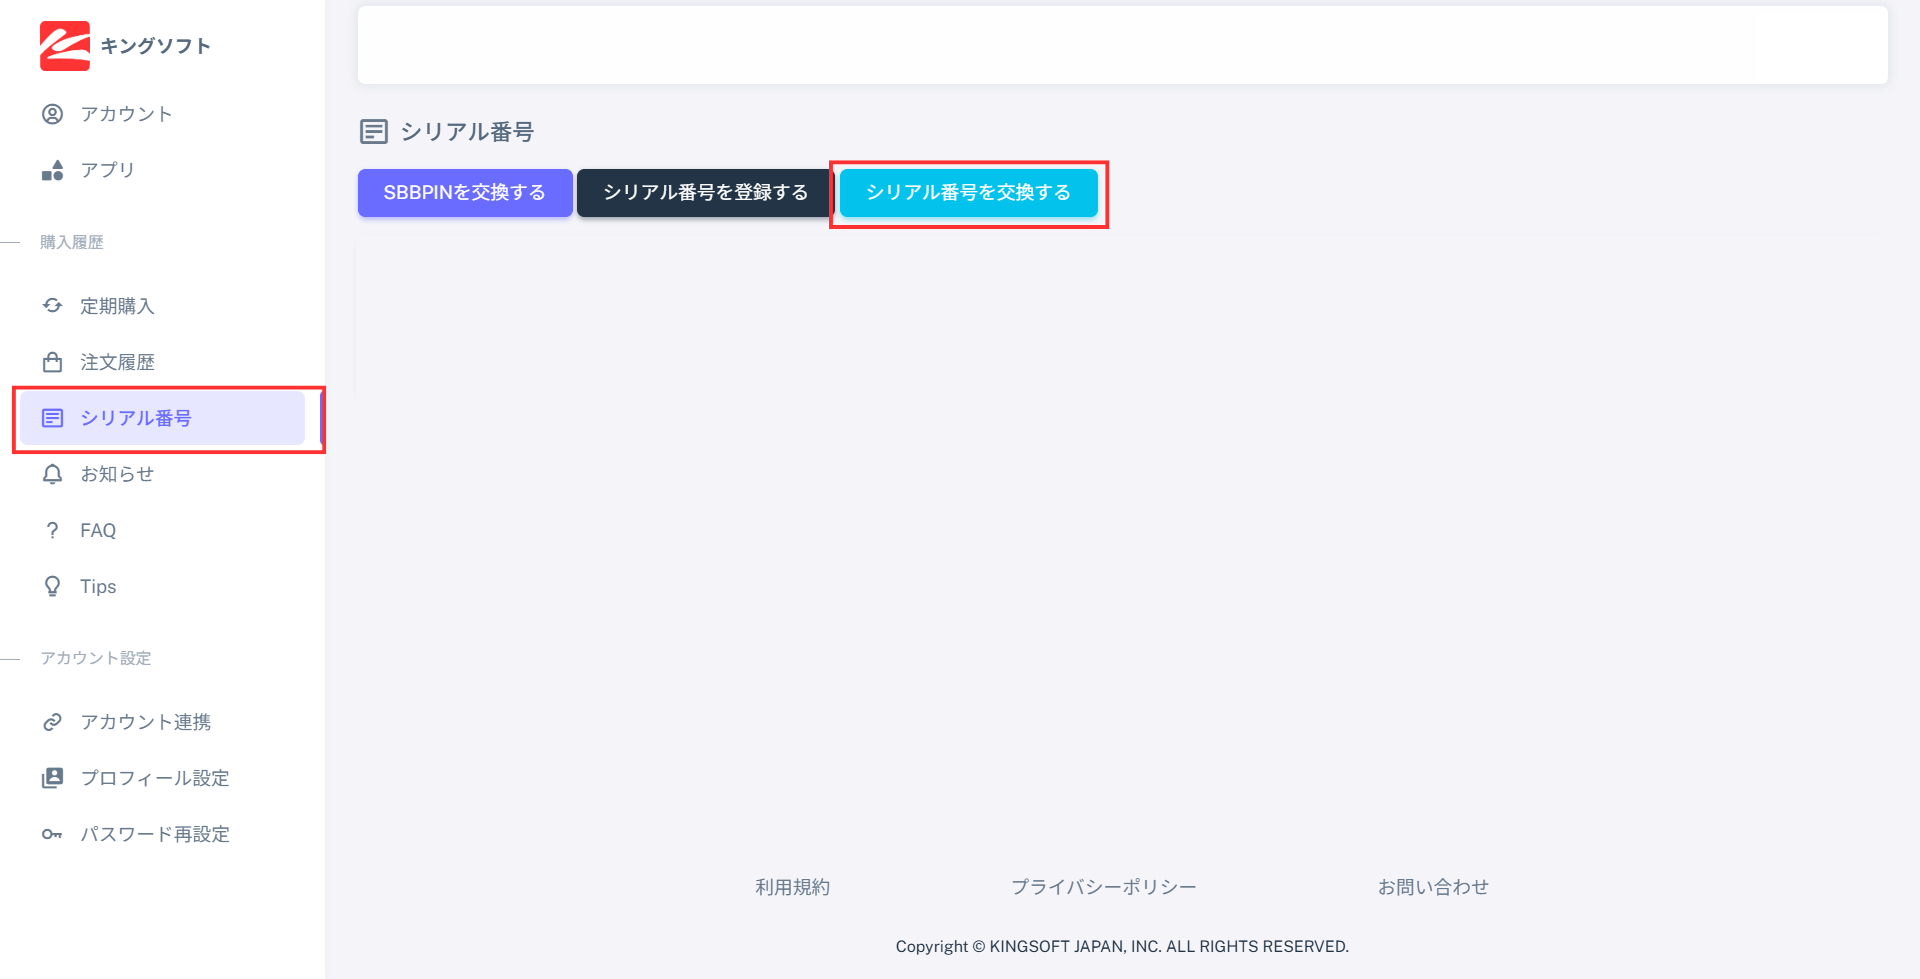1920x979 pixels.
Task: Click the order history shopping bag icon
Action: click(52, 362)
